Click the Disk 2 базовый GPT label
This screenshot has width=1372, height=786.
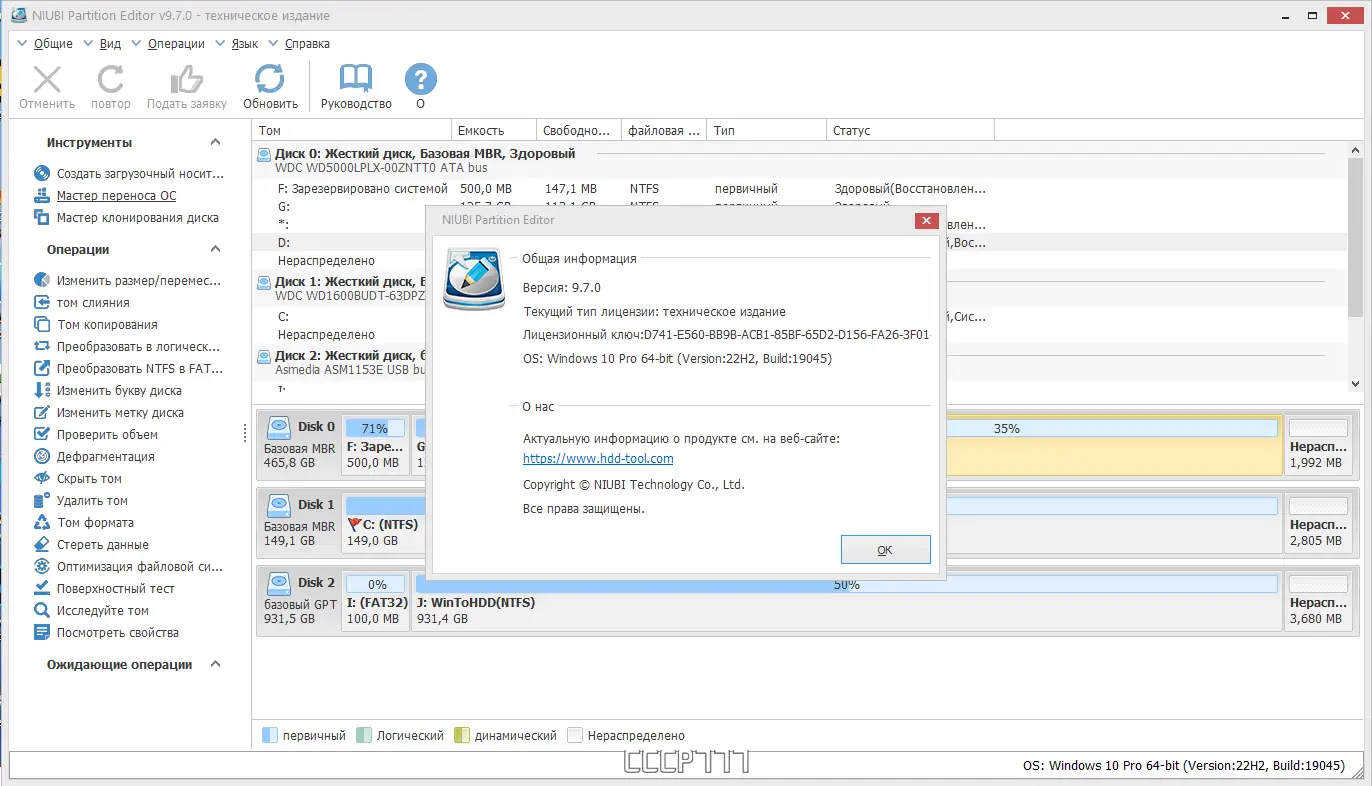coord(300,605)
